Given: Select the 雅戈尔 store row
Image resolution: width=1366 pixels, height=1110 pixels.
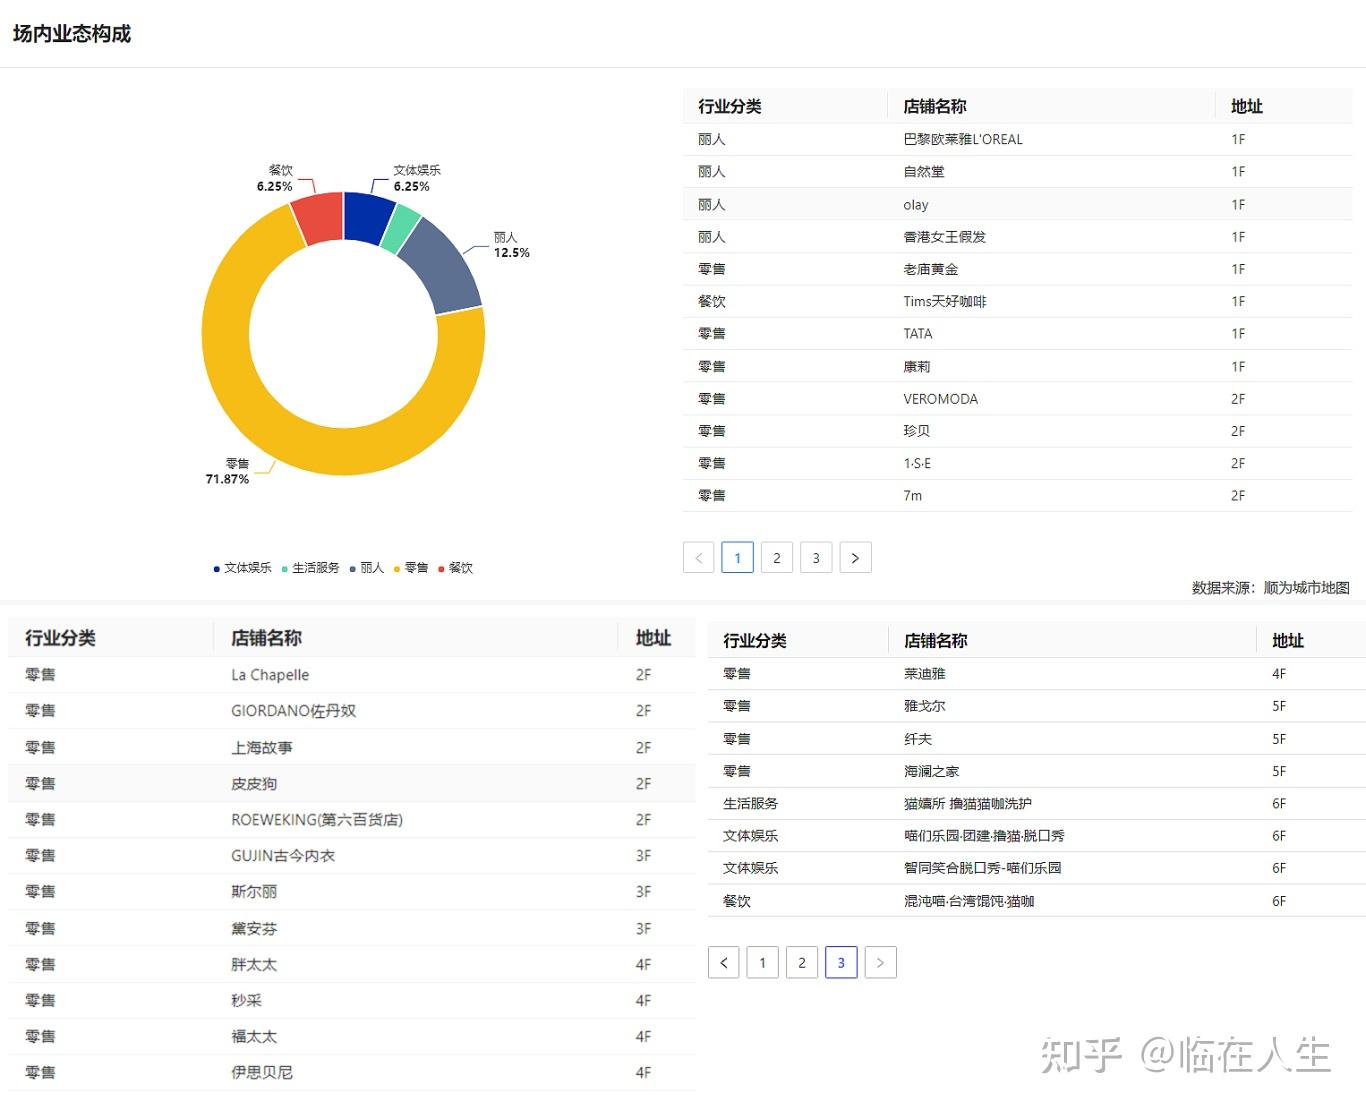Looking at the screenshot, I should 1037,706.
